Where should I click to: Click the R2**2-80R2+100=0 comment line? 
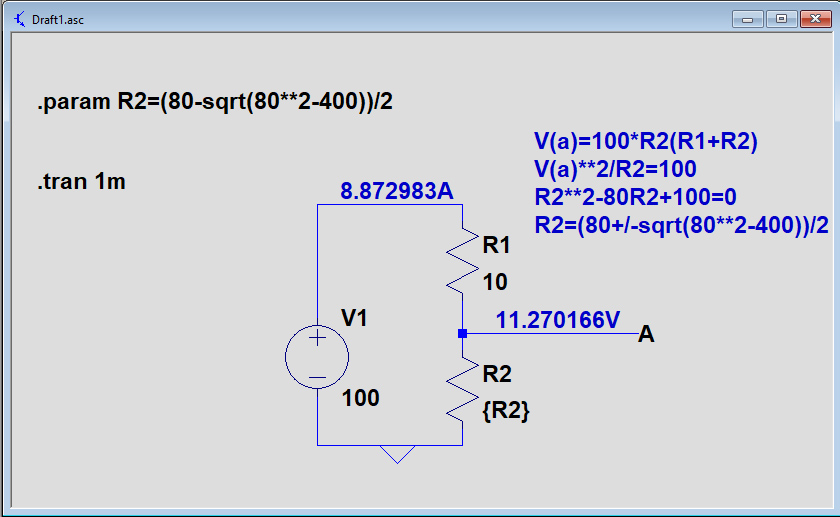click(x=635, y=197)
